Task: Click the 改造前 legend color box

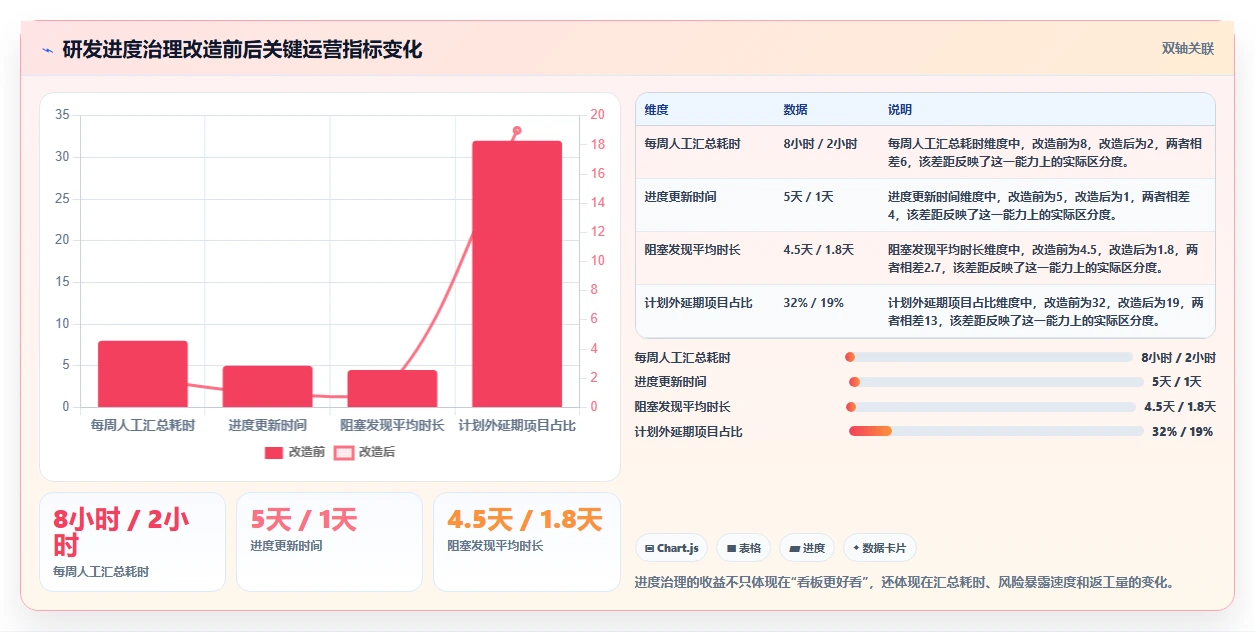Action: (274, 453)
